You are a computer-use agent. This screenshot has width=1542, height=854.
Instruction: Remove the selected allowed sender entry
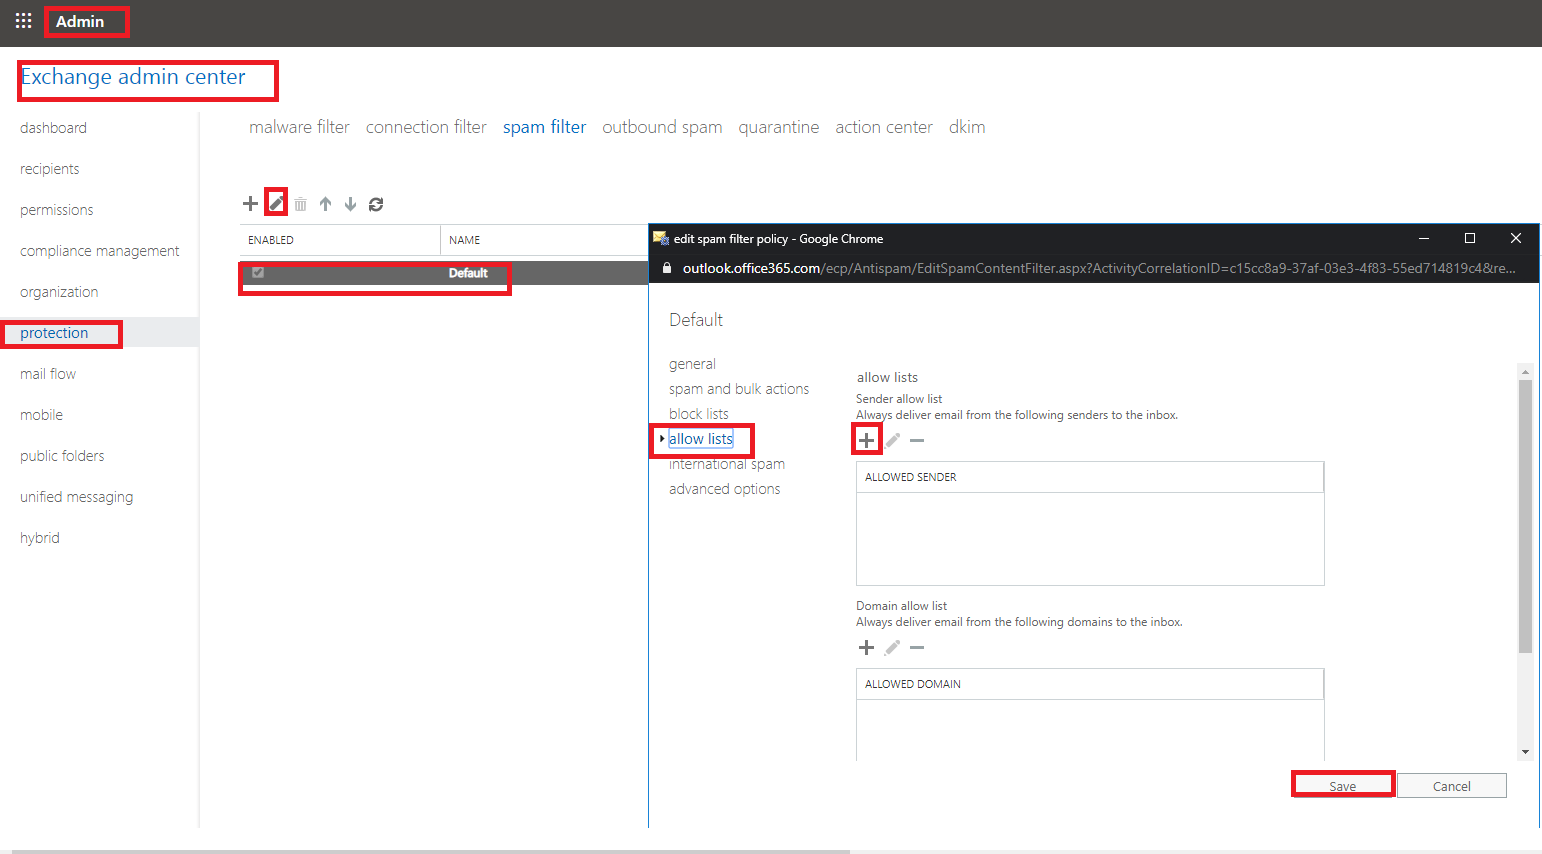coord(917,440)
